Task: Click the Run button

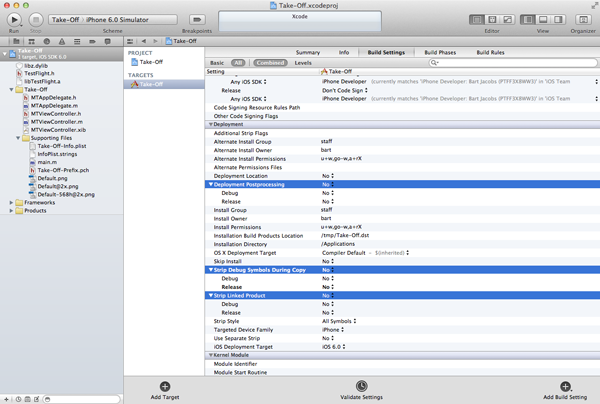Action: [14, 20]
